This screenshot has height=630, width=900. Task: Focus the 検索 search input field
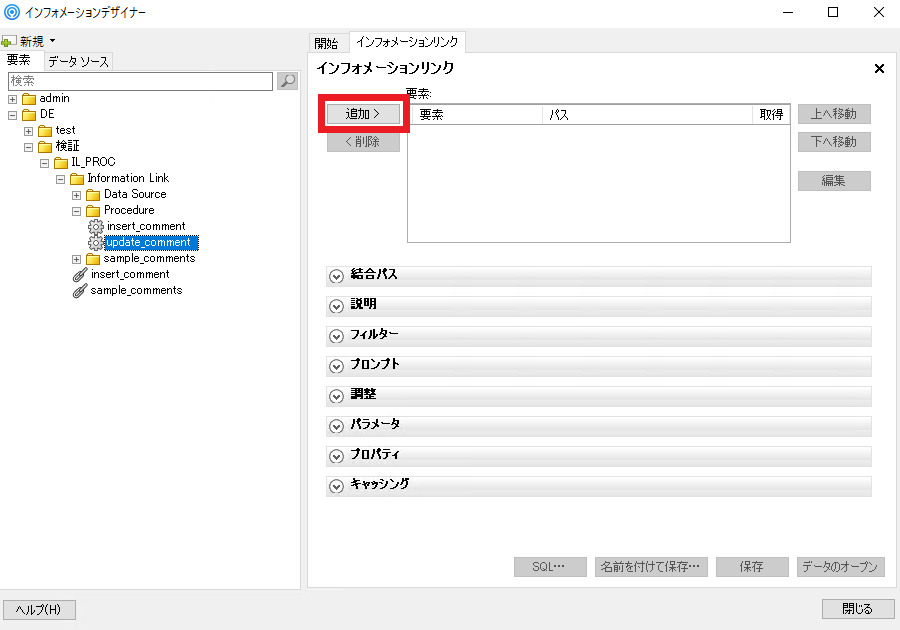(x=141, y=81)
